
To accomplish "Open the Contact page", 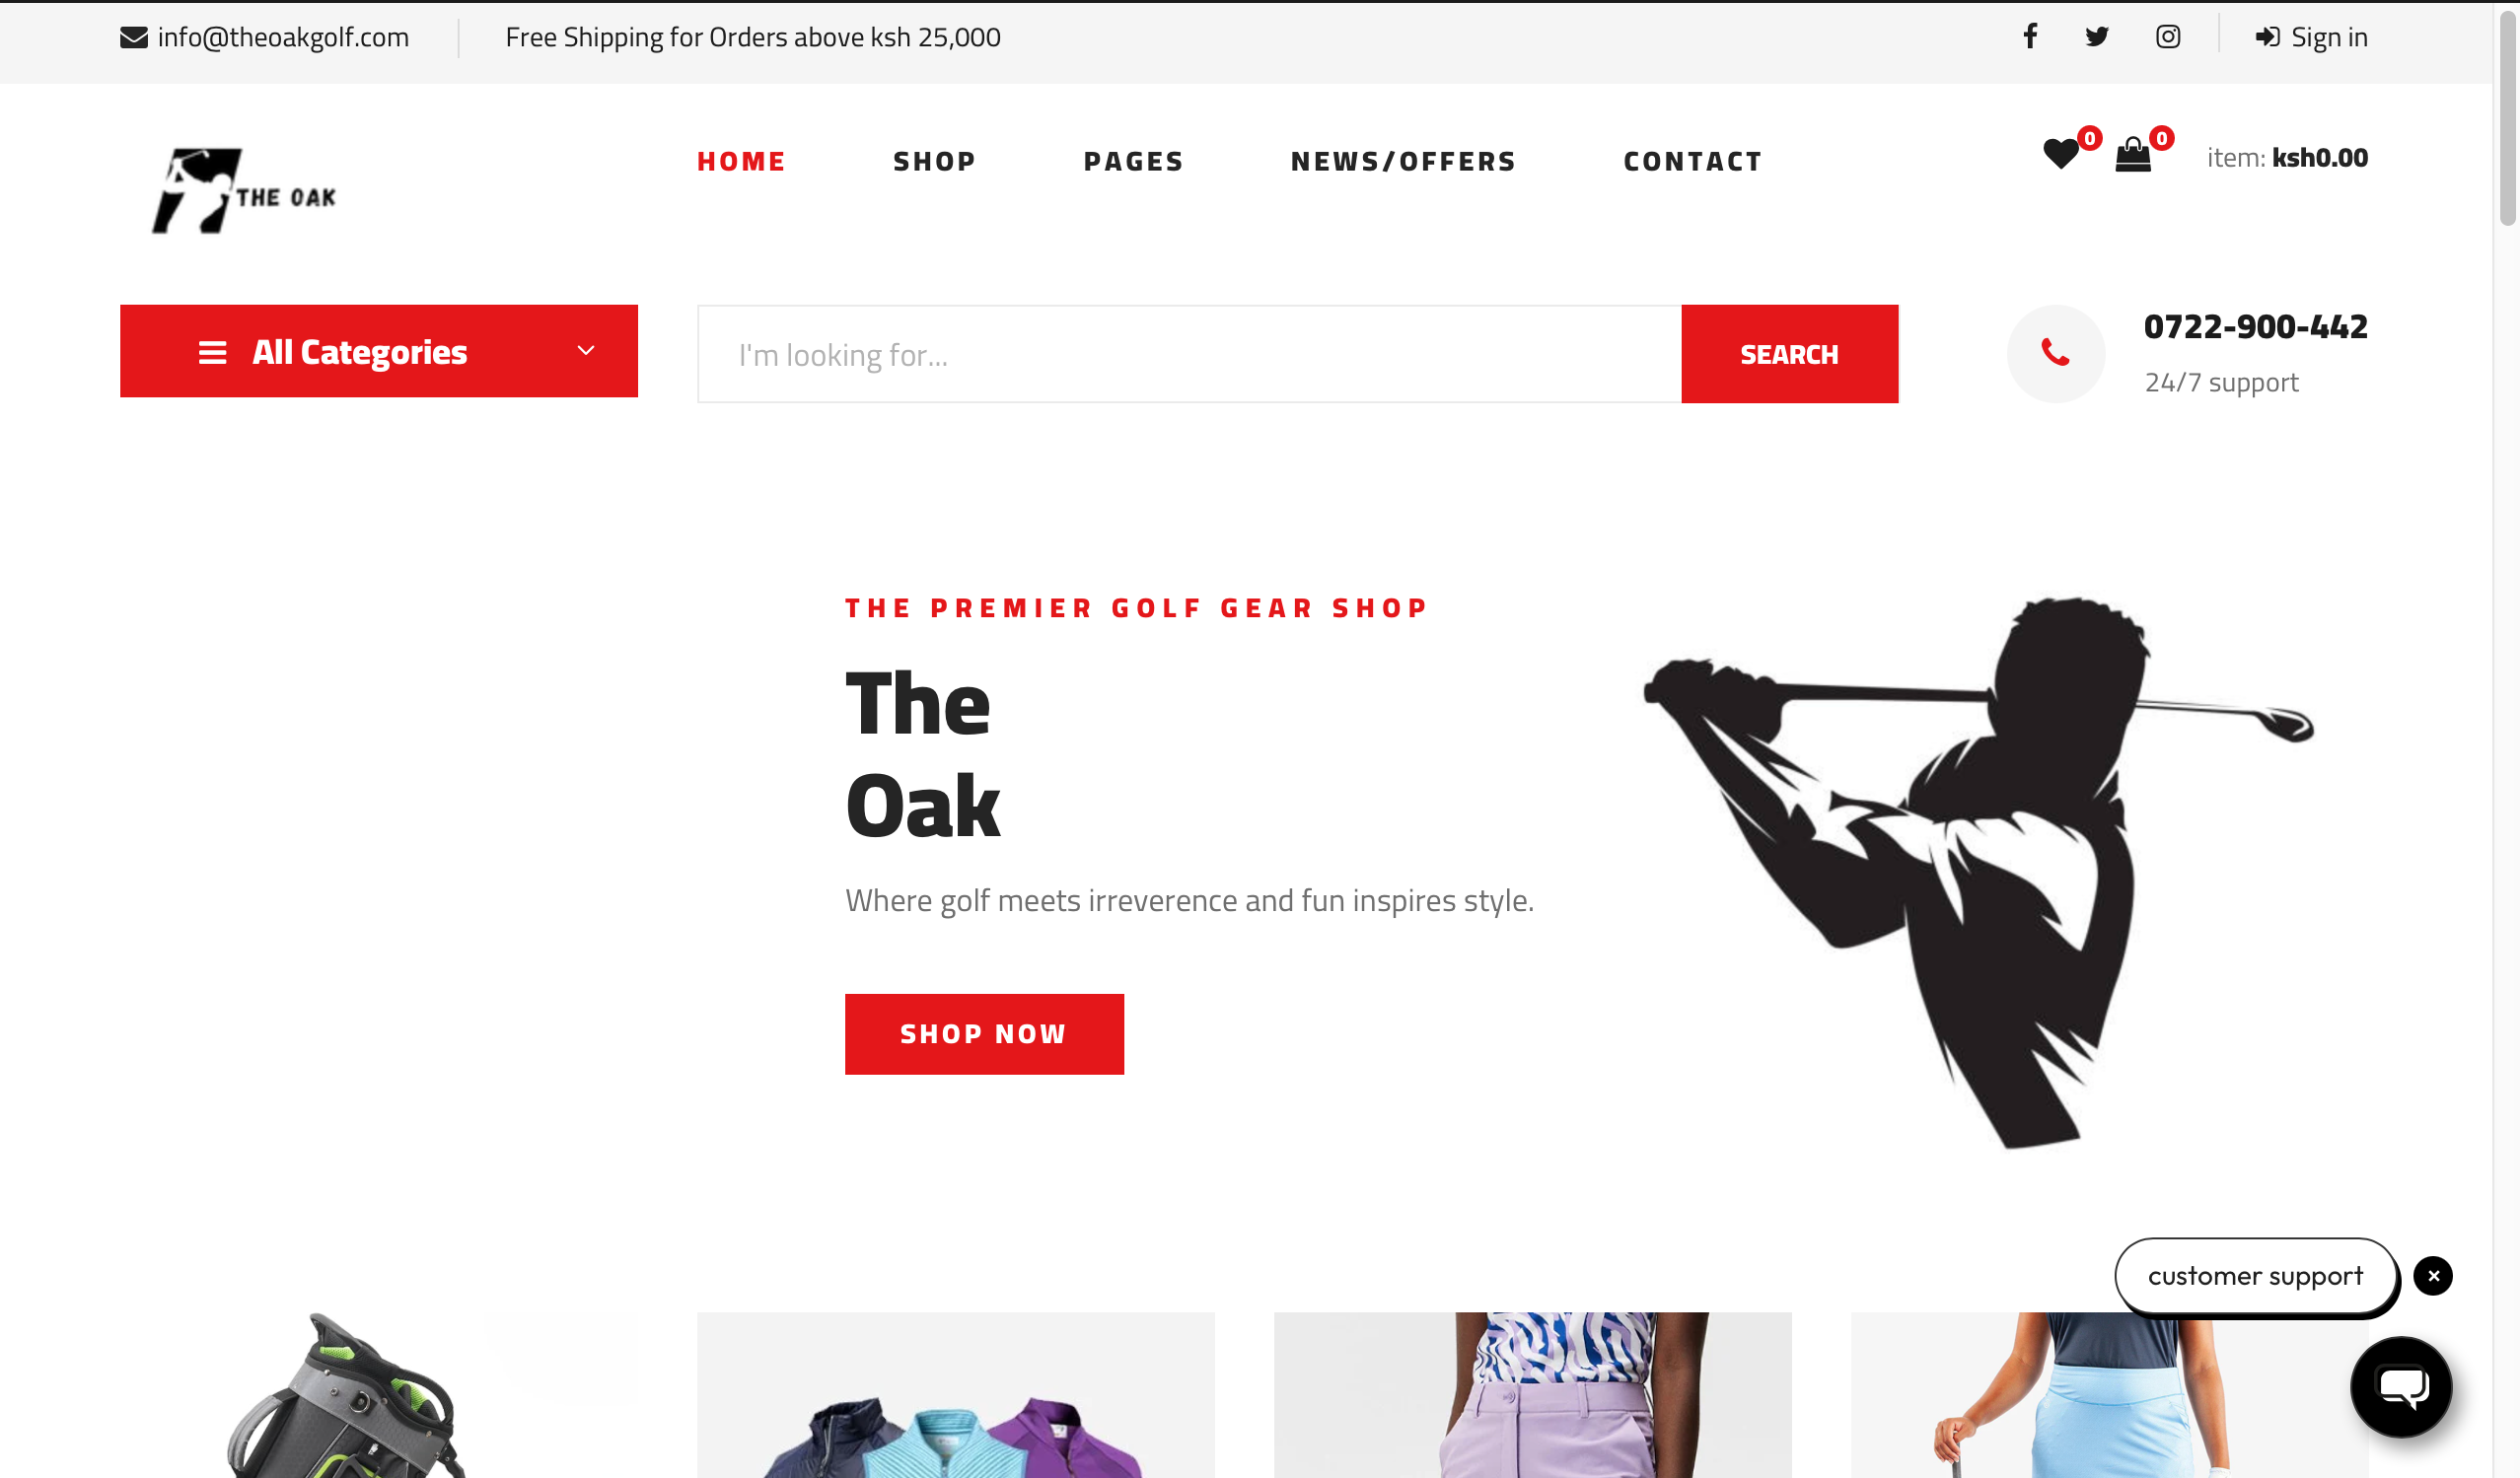I will 1693,161.
